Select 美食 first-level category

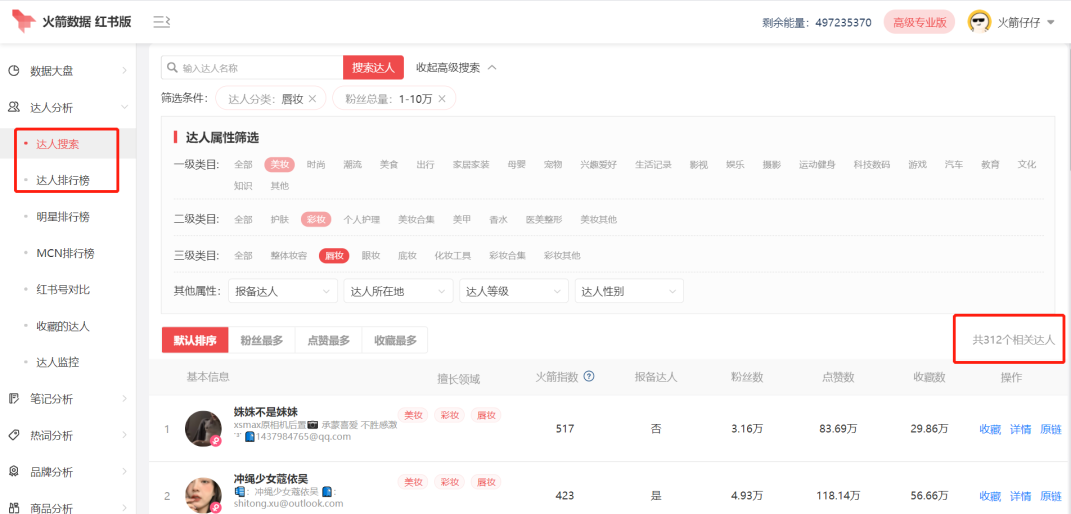point(389,165)
